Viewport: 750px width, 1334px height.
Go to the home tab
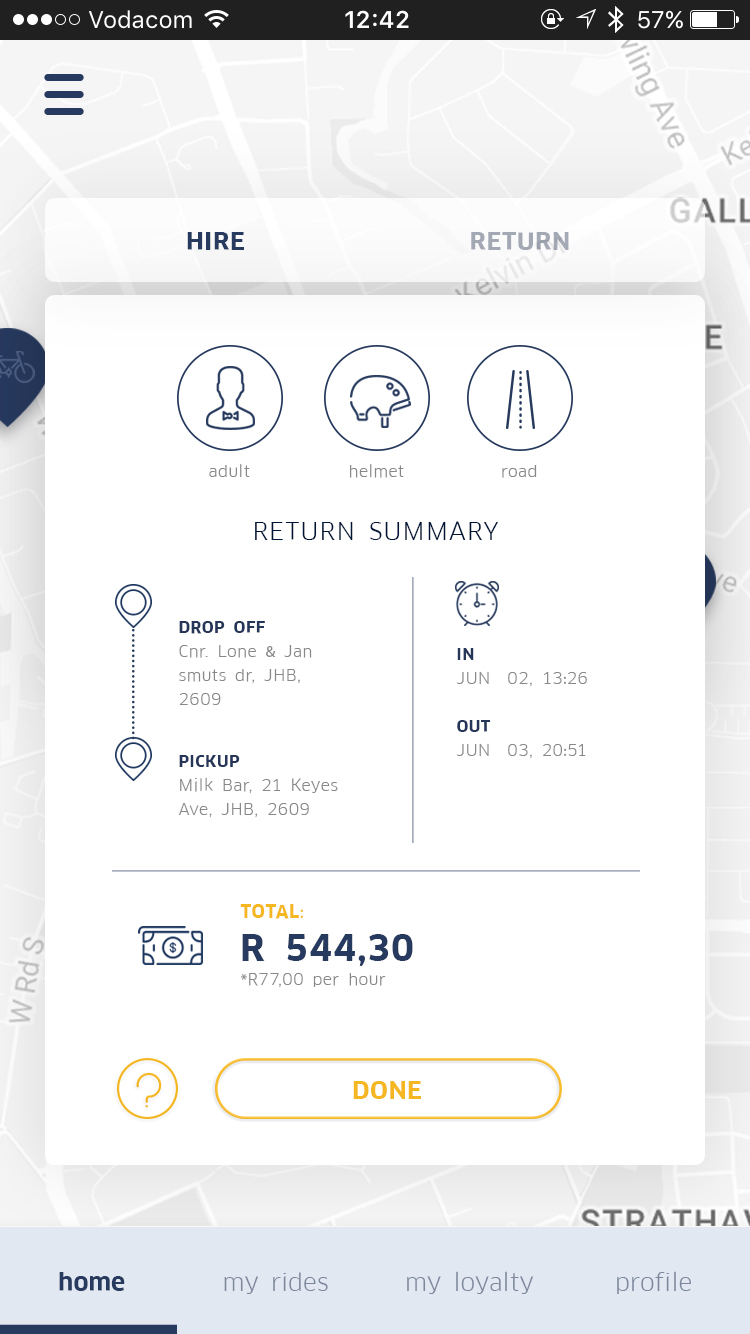point(92,1282)
